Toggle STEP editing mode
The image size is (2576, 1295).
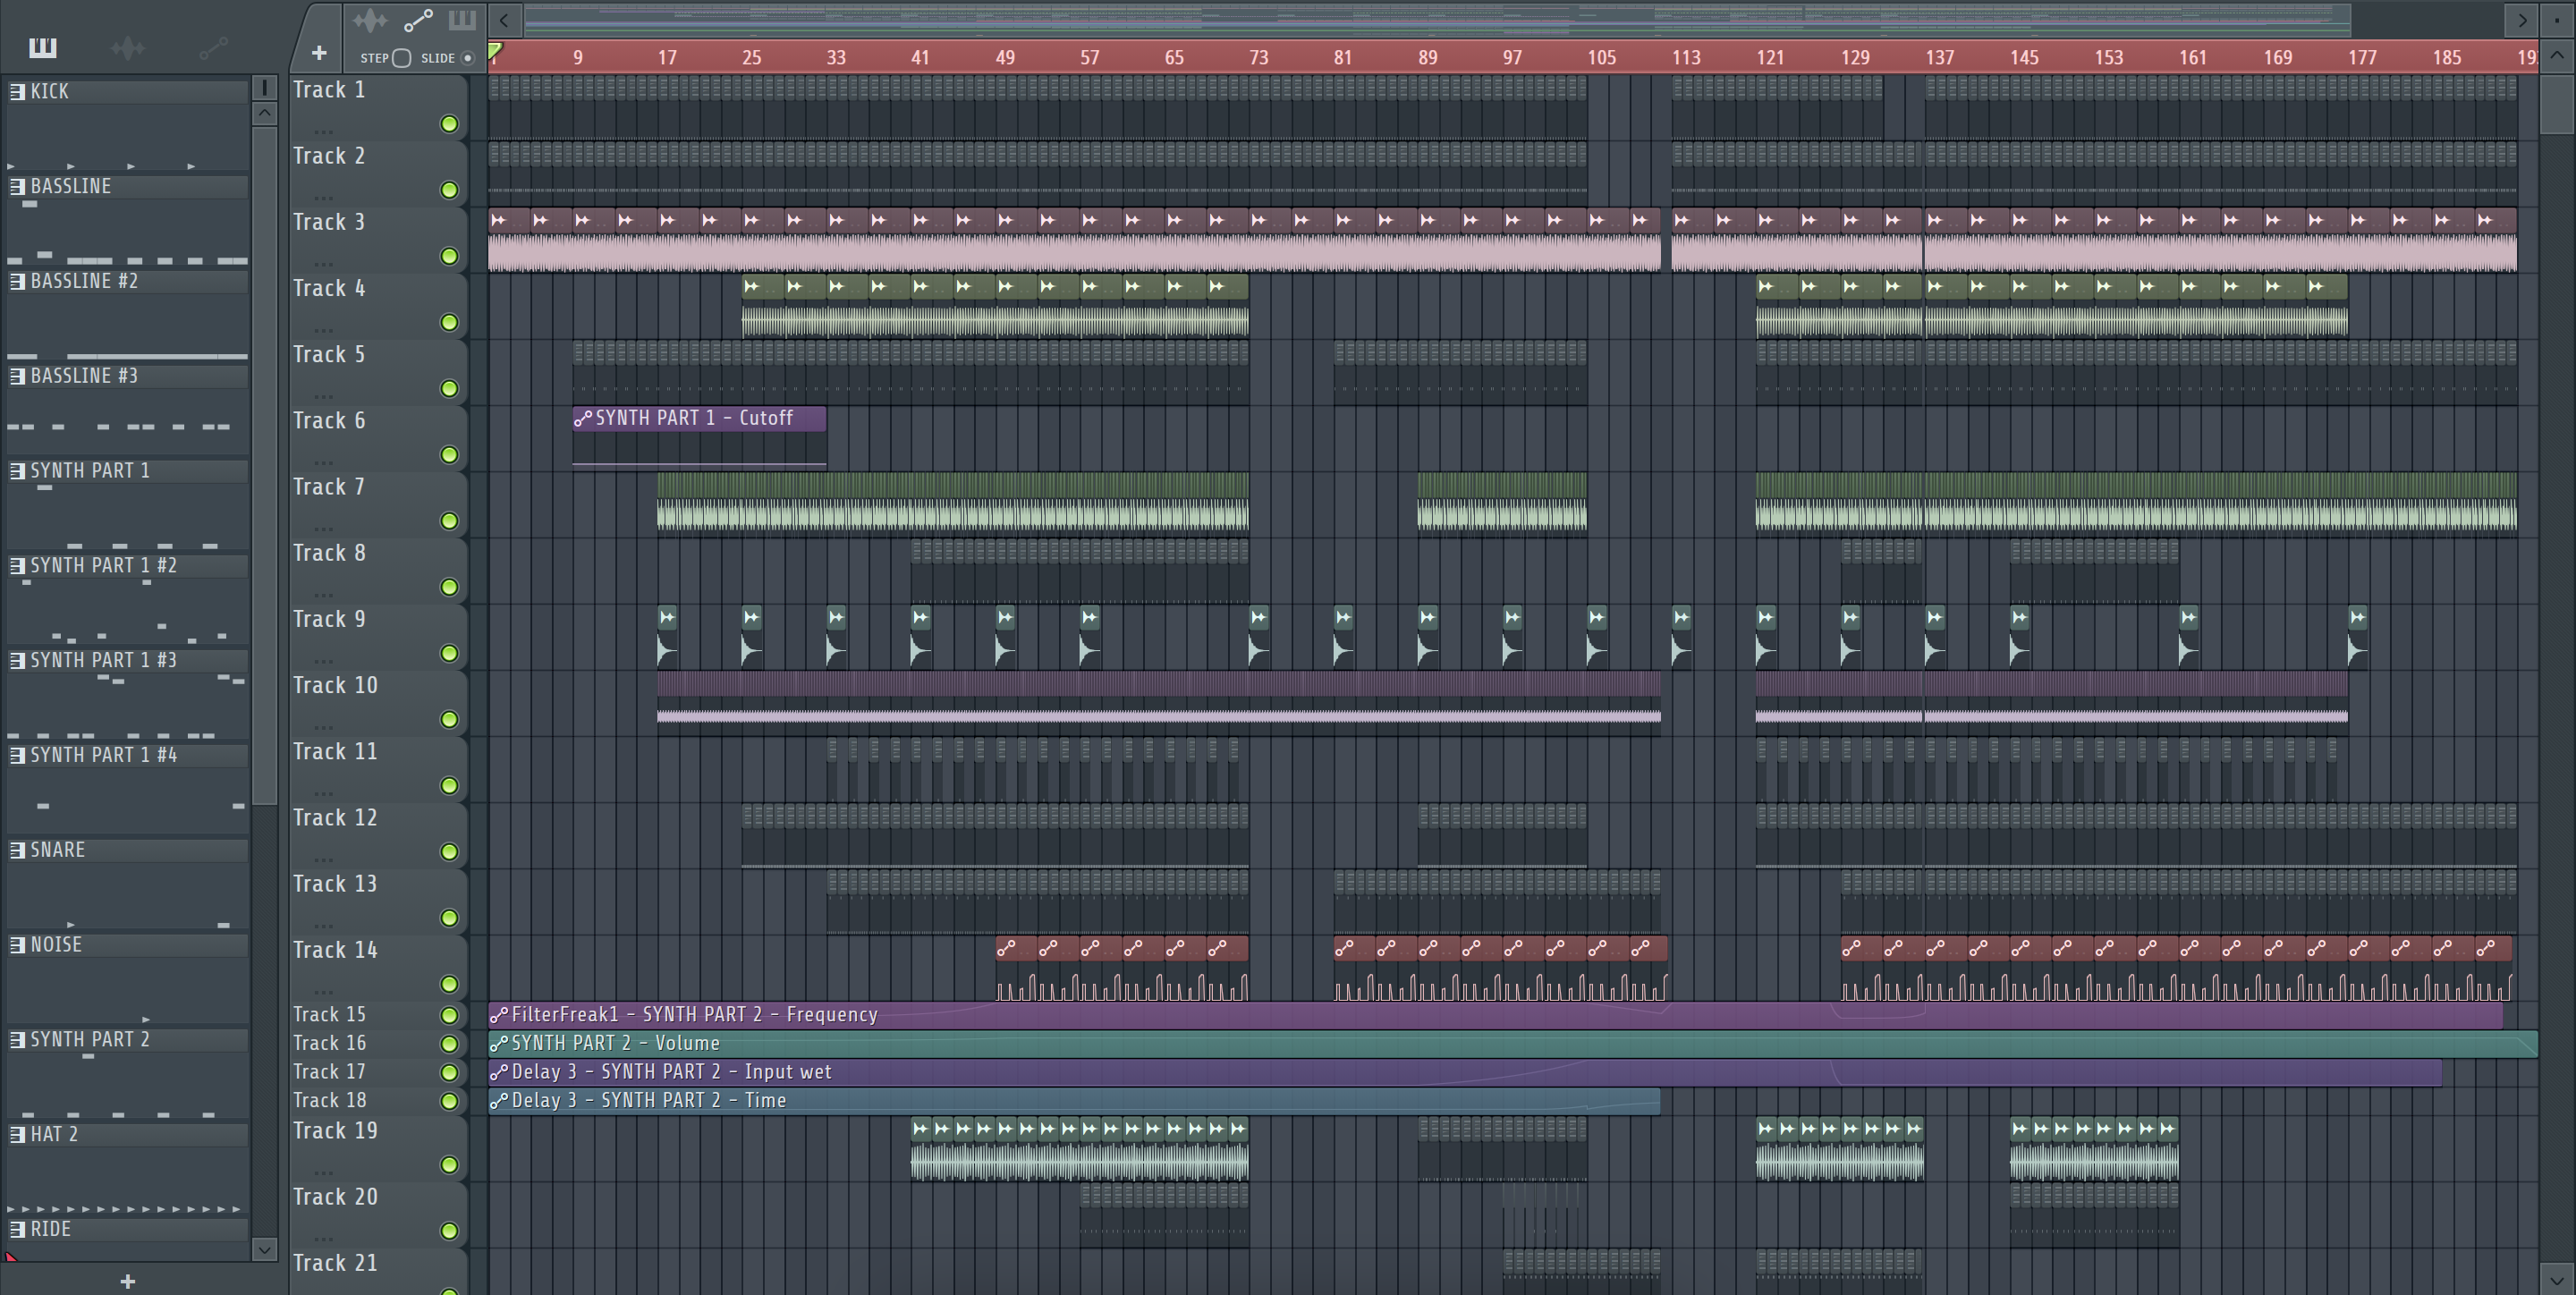tap(401, 58)
